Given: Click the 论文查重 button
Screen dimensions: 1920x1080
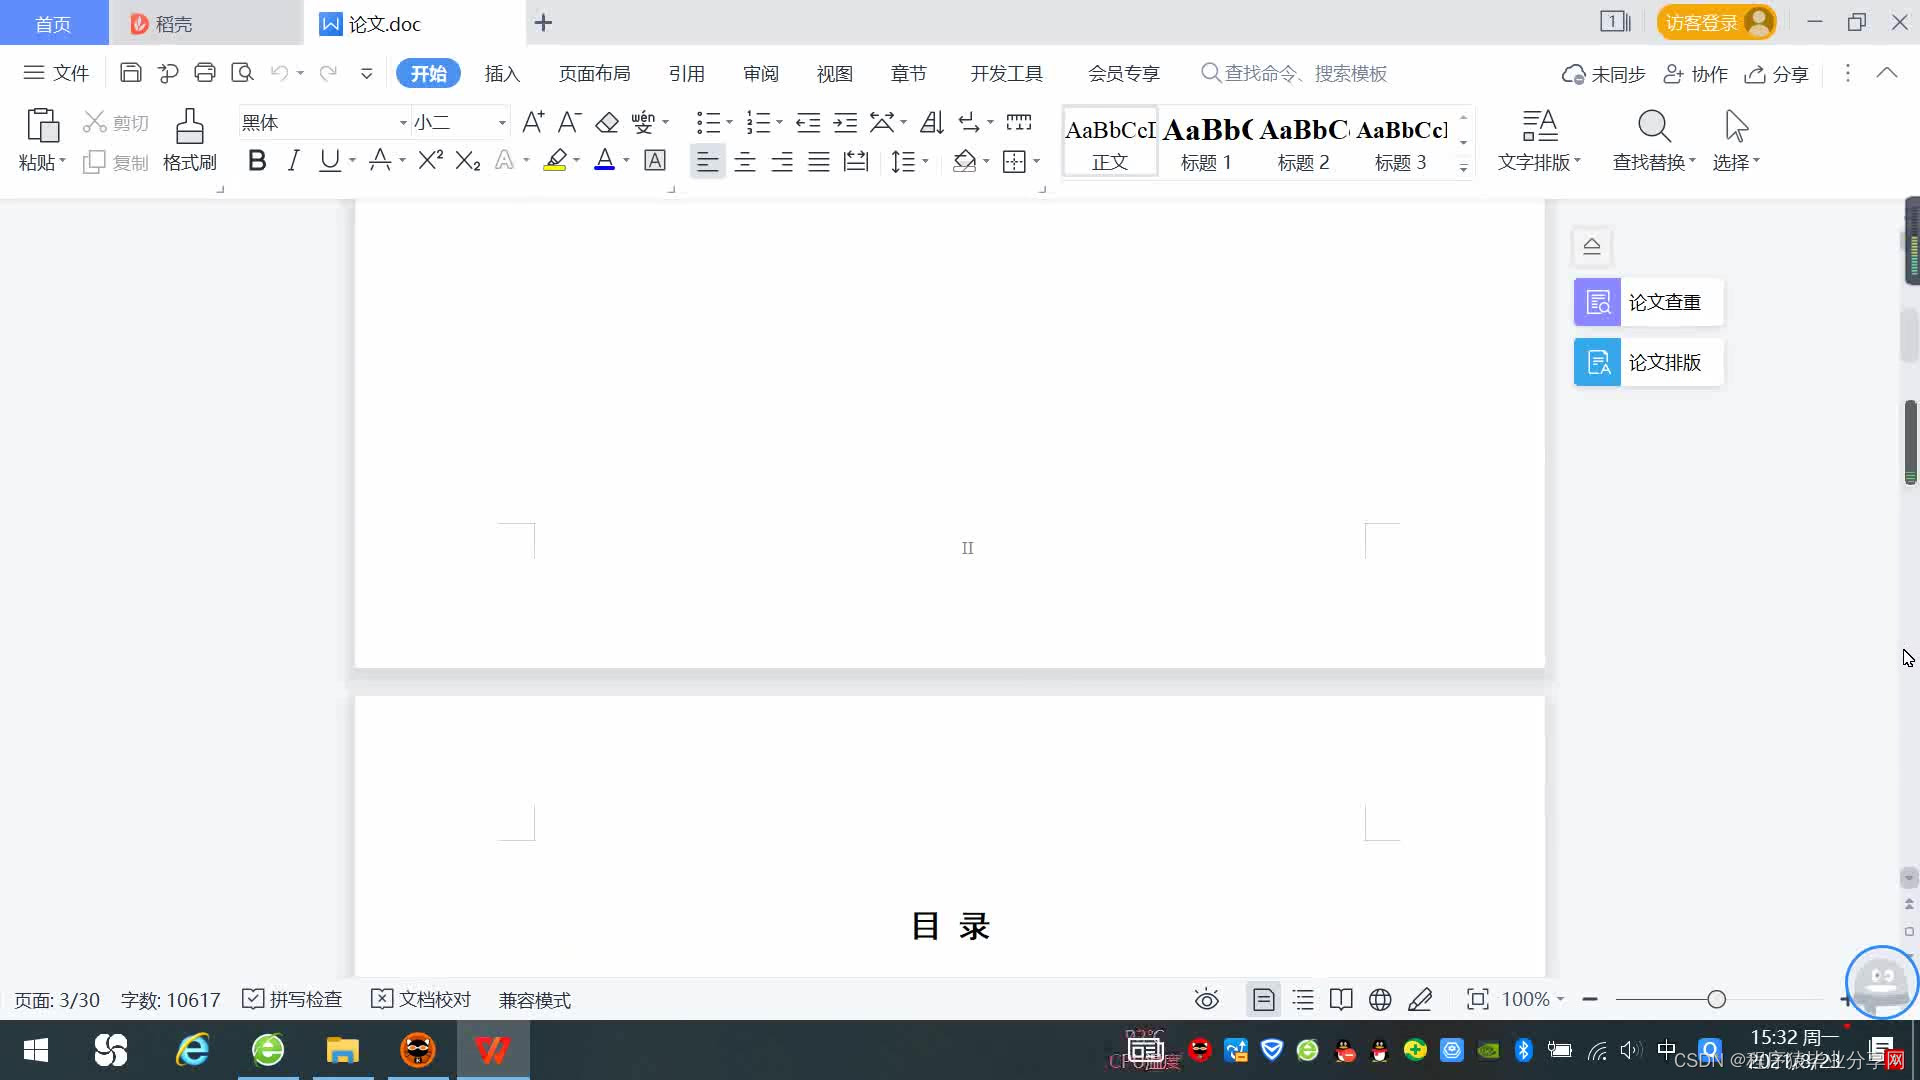Looking at the screenshot, I should (1648, 302).
